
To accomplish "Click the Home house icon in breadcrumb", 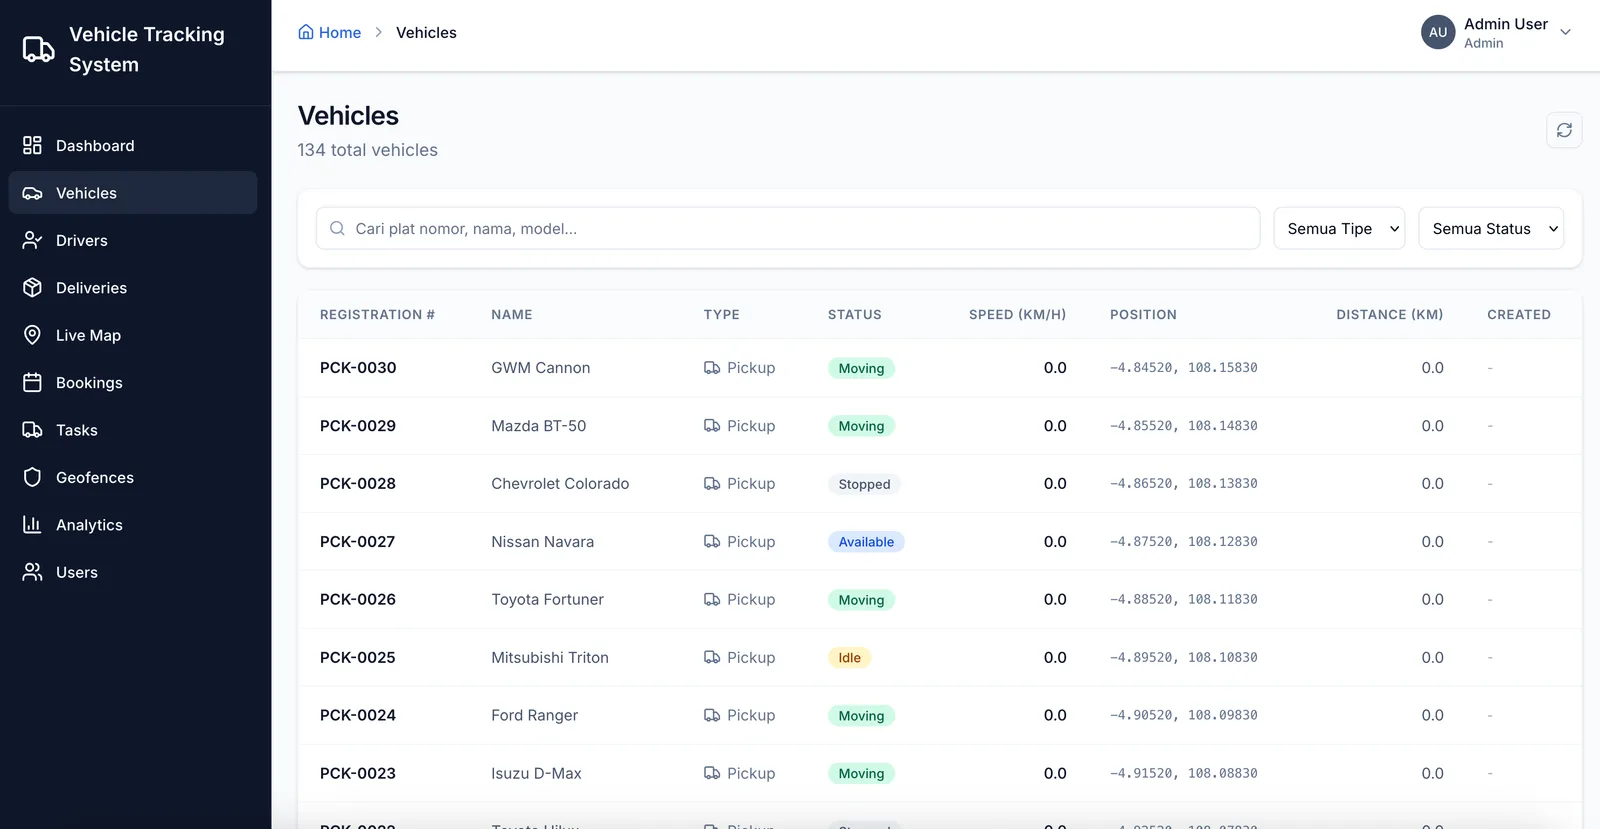I will (x=306, y=32).
